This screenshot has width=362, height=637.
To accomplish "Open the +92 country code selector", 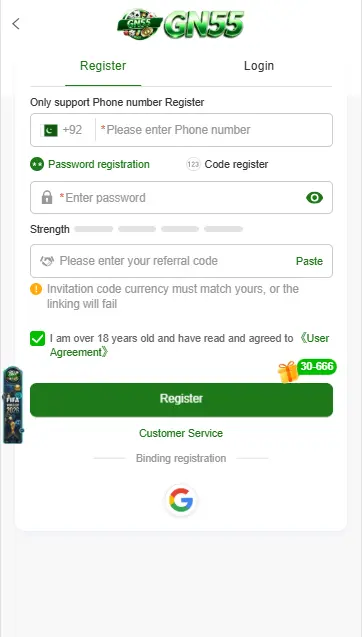I will [72, 130].
